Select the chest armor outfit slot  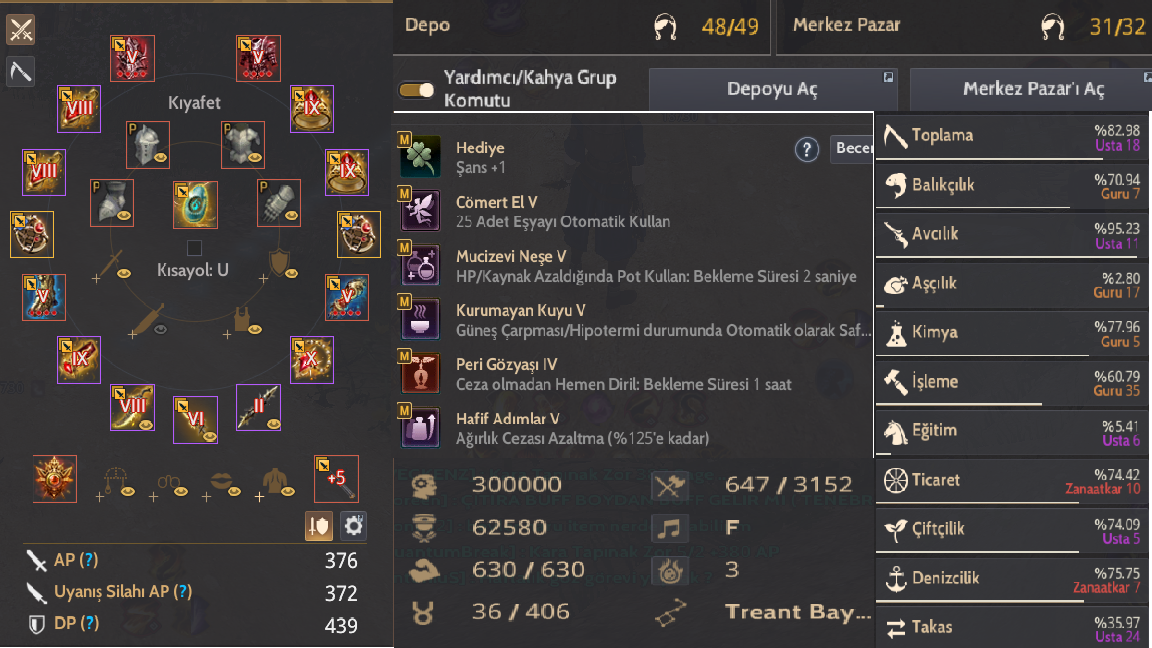coord(243,146)
